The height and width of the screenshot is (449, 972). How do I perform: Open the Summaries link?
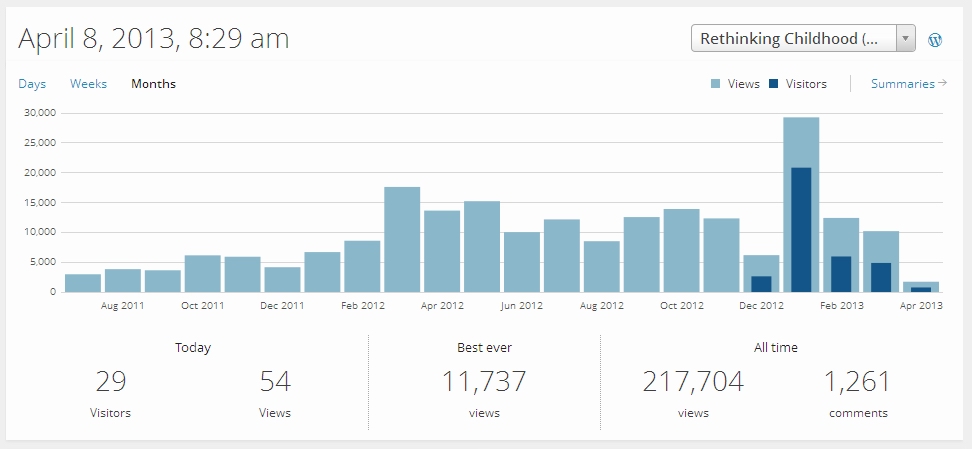point(902,84)
